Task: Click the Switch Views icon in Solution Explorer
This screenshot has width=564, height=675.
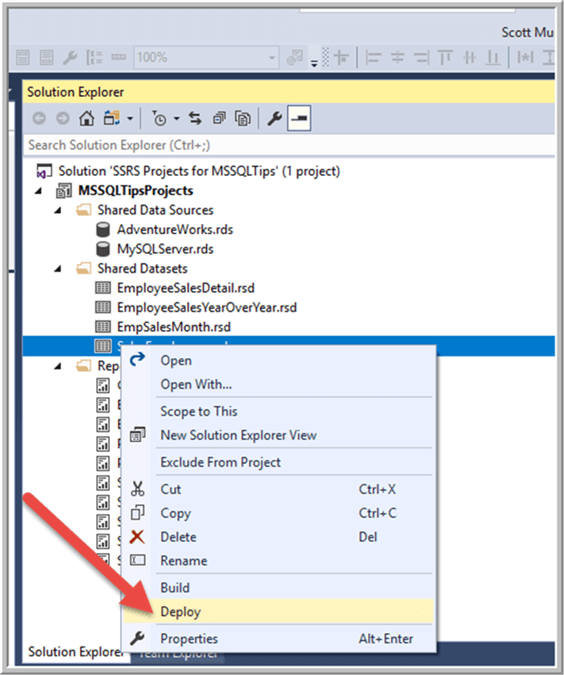Action: coord(112,118)
